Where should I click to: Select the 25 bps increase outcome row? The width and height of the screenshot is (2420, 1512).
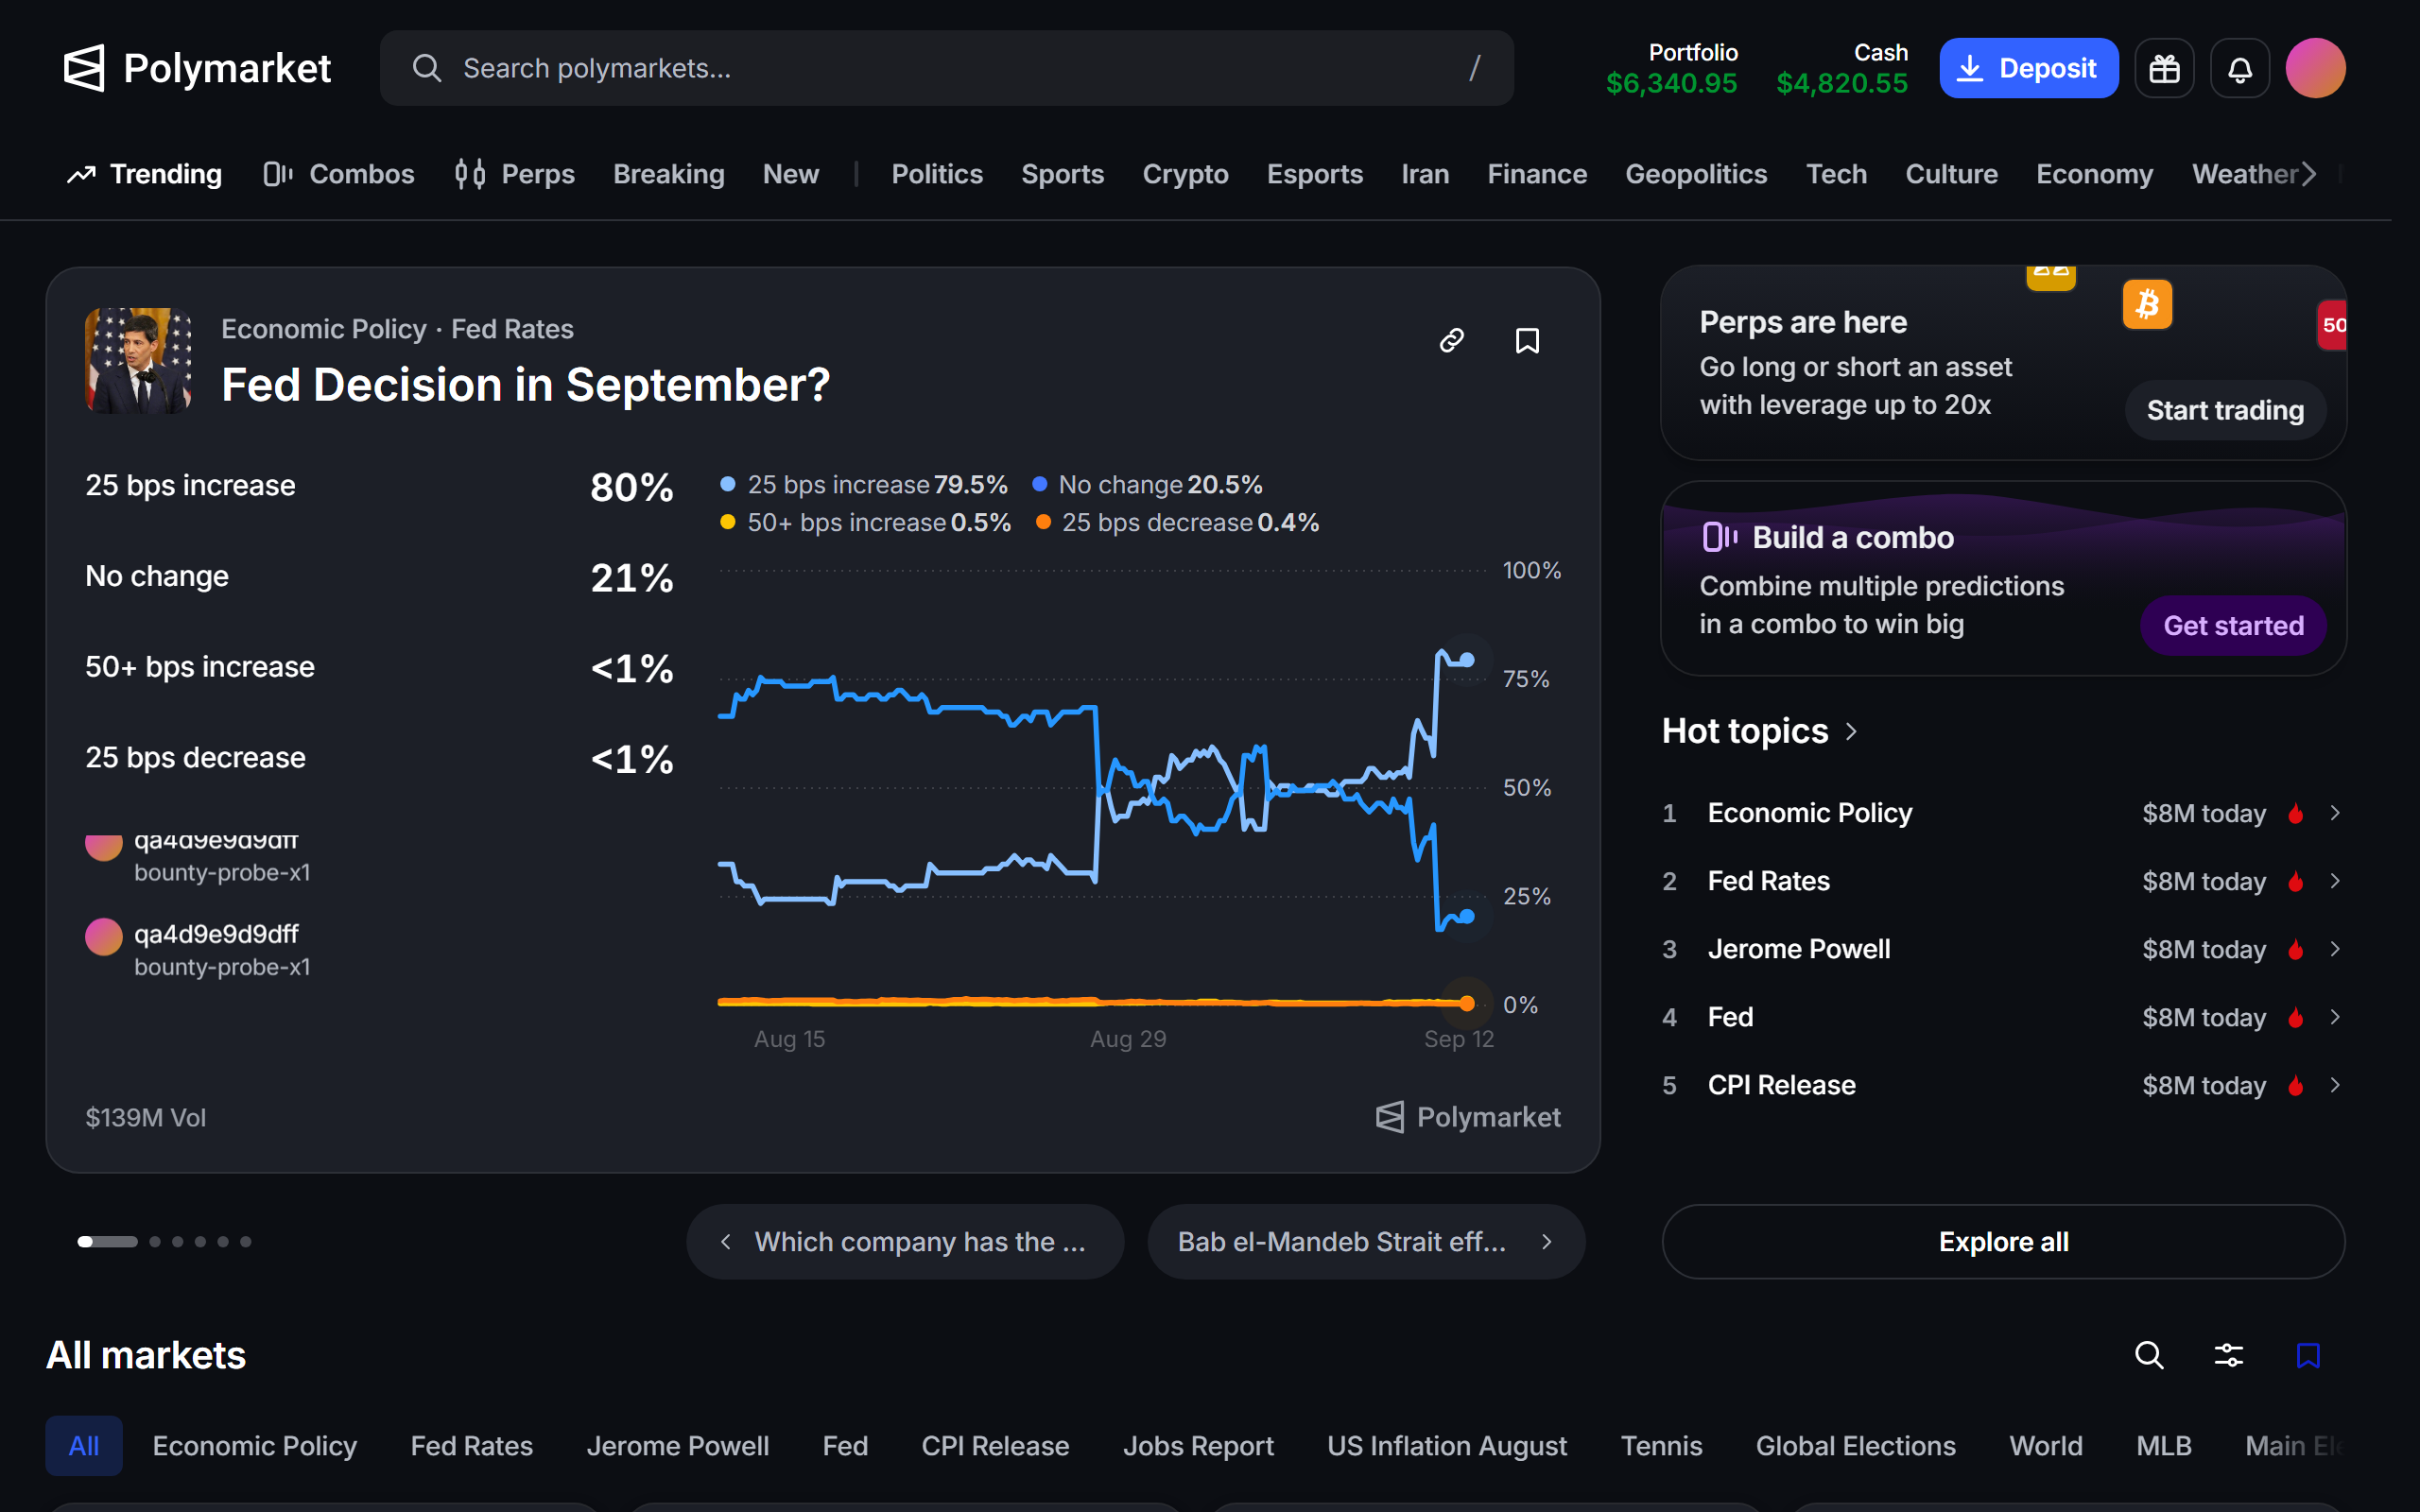click(380, 486)
